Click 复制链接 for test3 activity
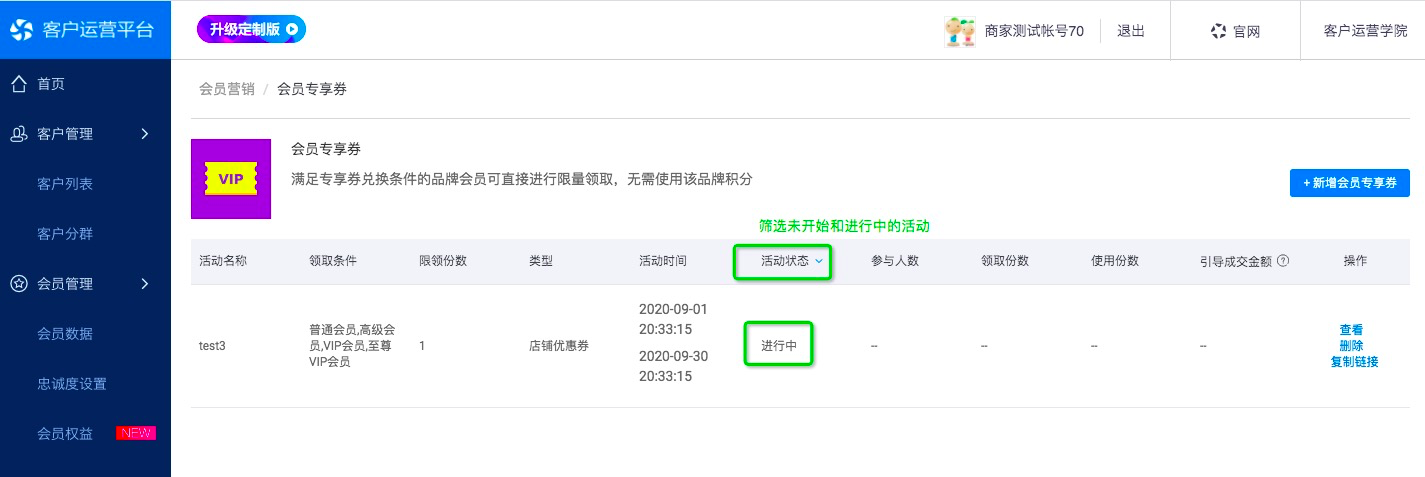The width and height of the screenshot is (1425, 477). pyautogui.click(x=1354, y=362)
